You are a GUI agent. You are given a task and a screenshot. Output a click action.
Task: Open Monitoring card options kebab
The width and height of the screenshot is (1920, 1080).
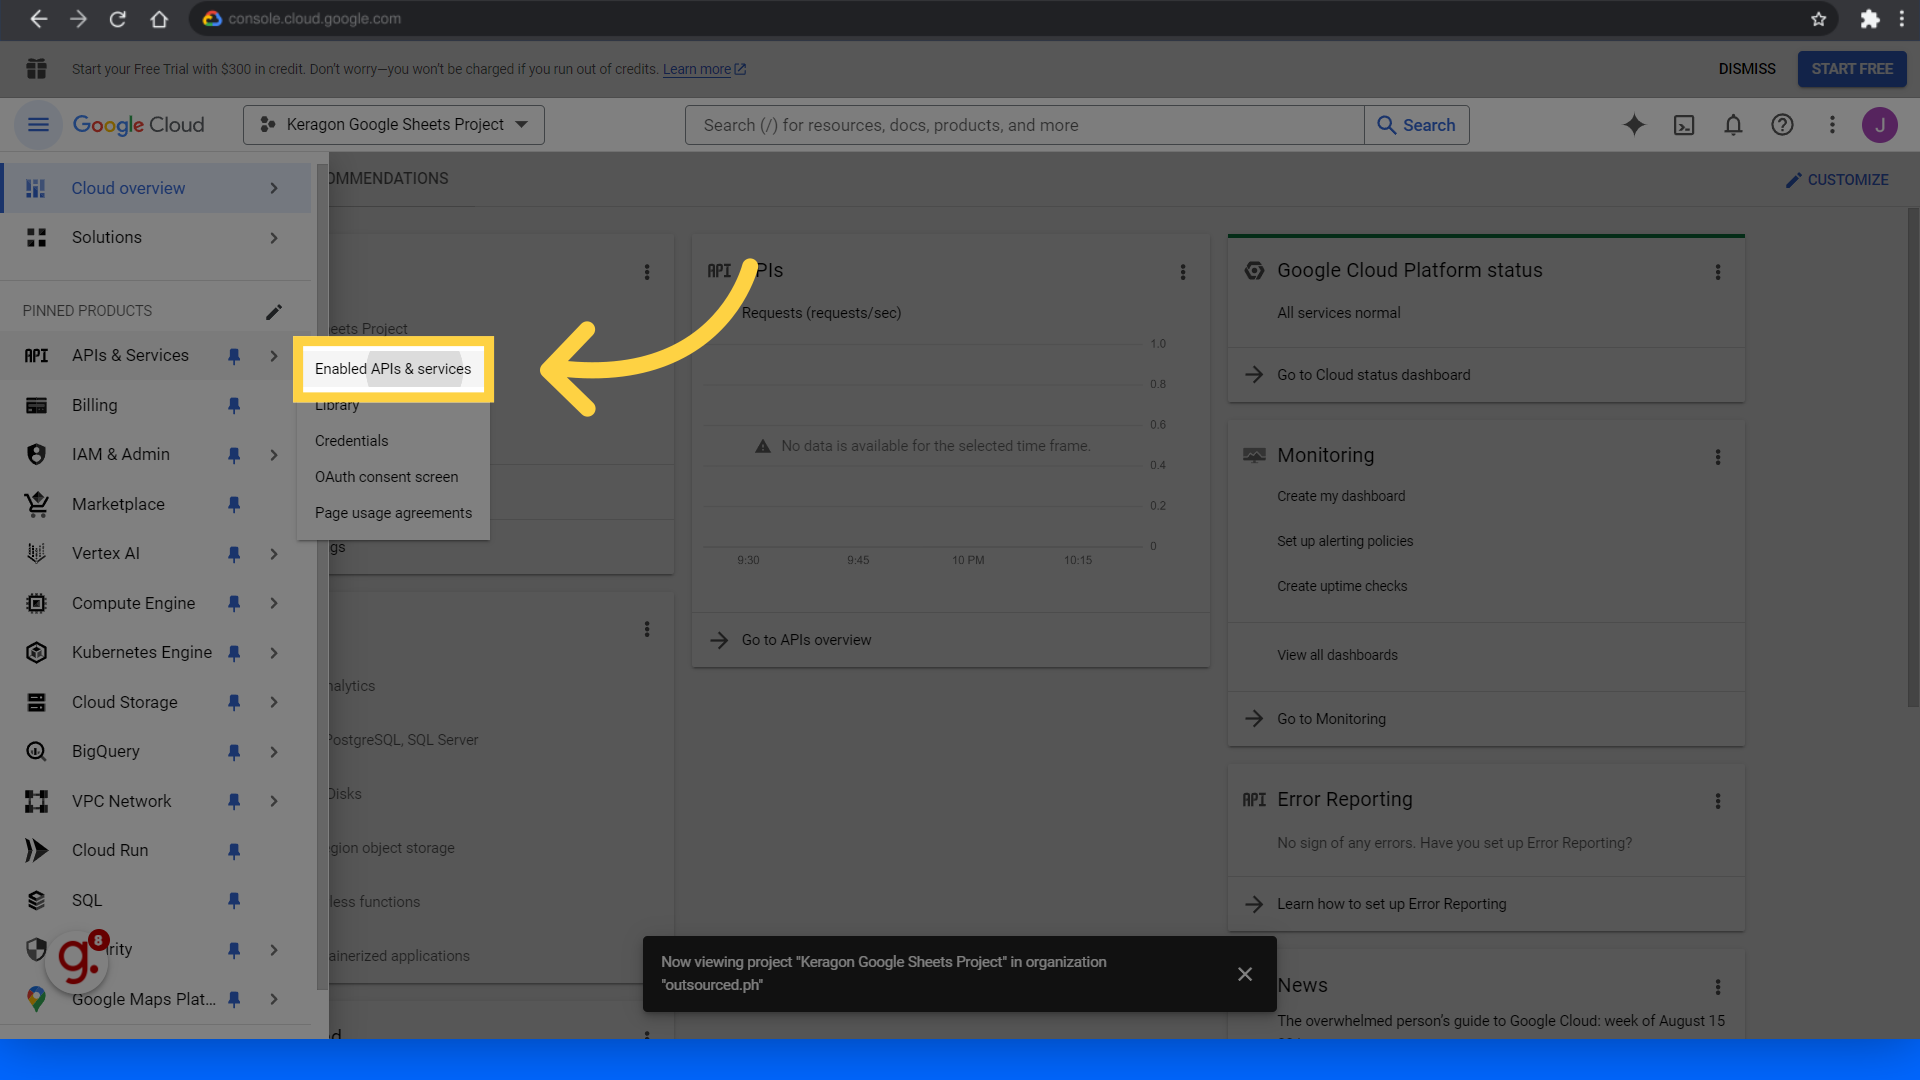tap(1718, 457)
